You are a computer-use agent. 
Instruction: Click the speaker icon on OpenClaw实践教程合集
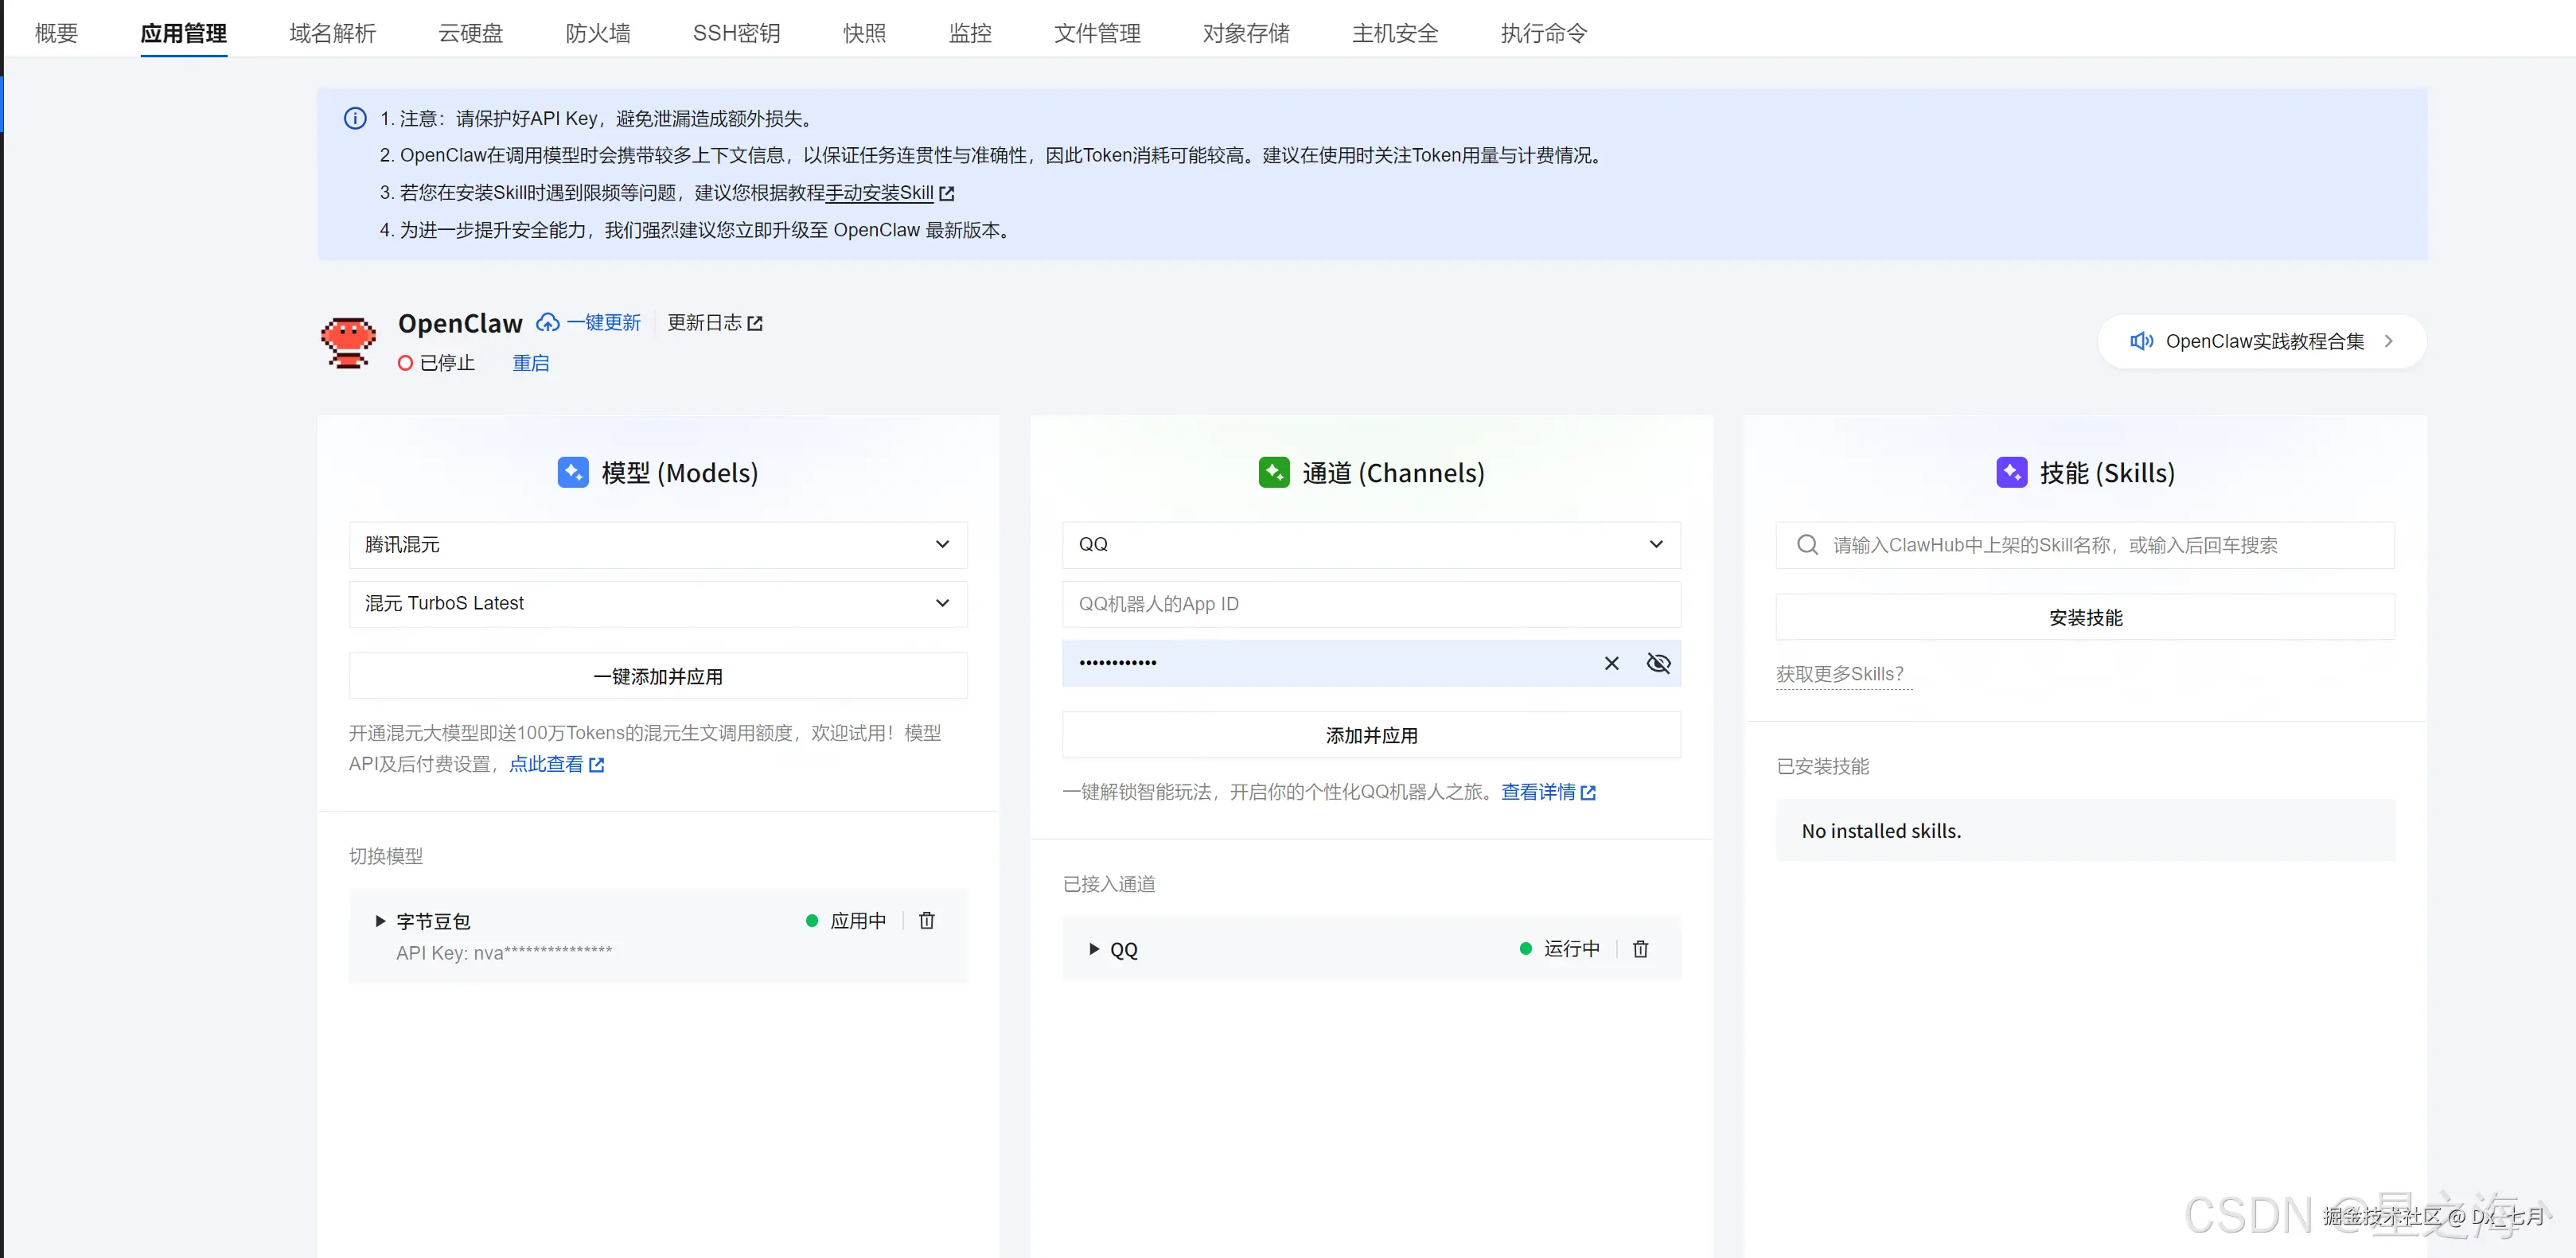(2142, 341)
